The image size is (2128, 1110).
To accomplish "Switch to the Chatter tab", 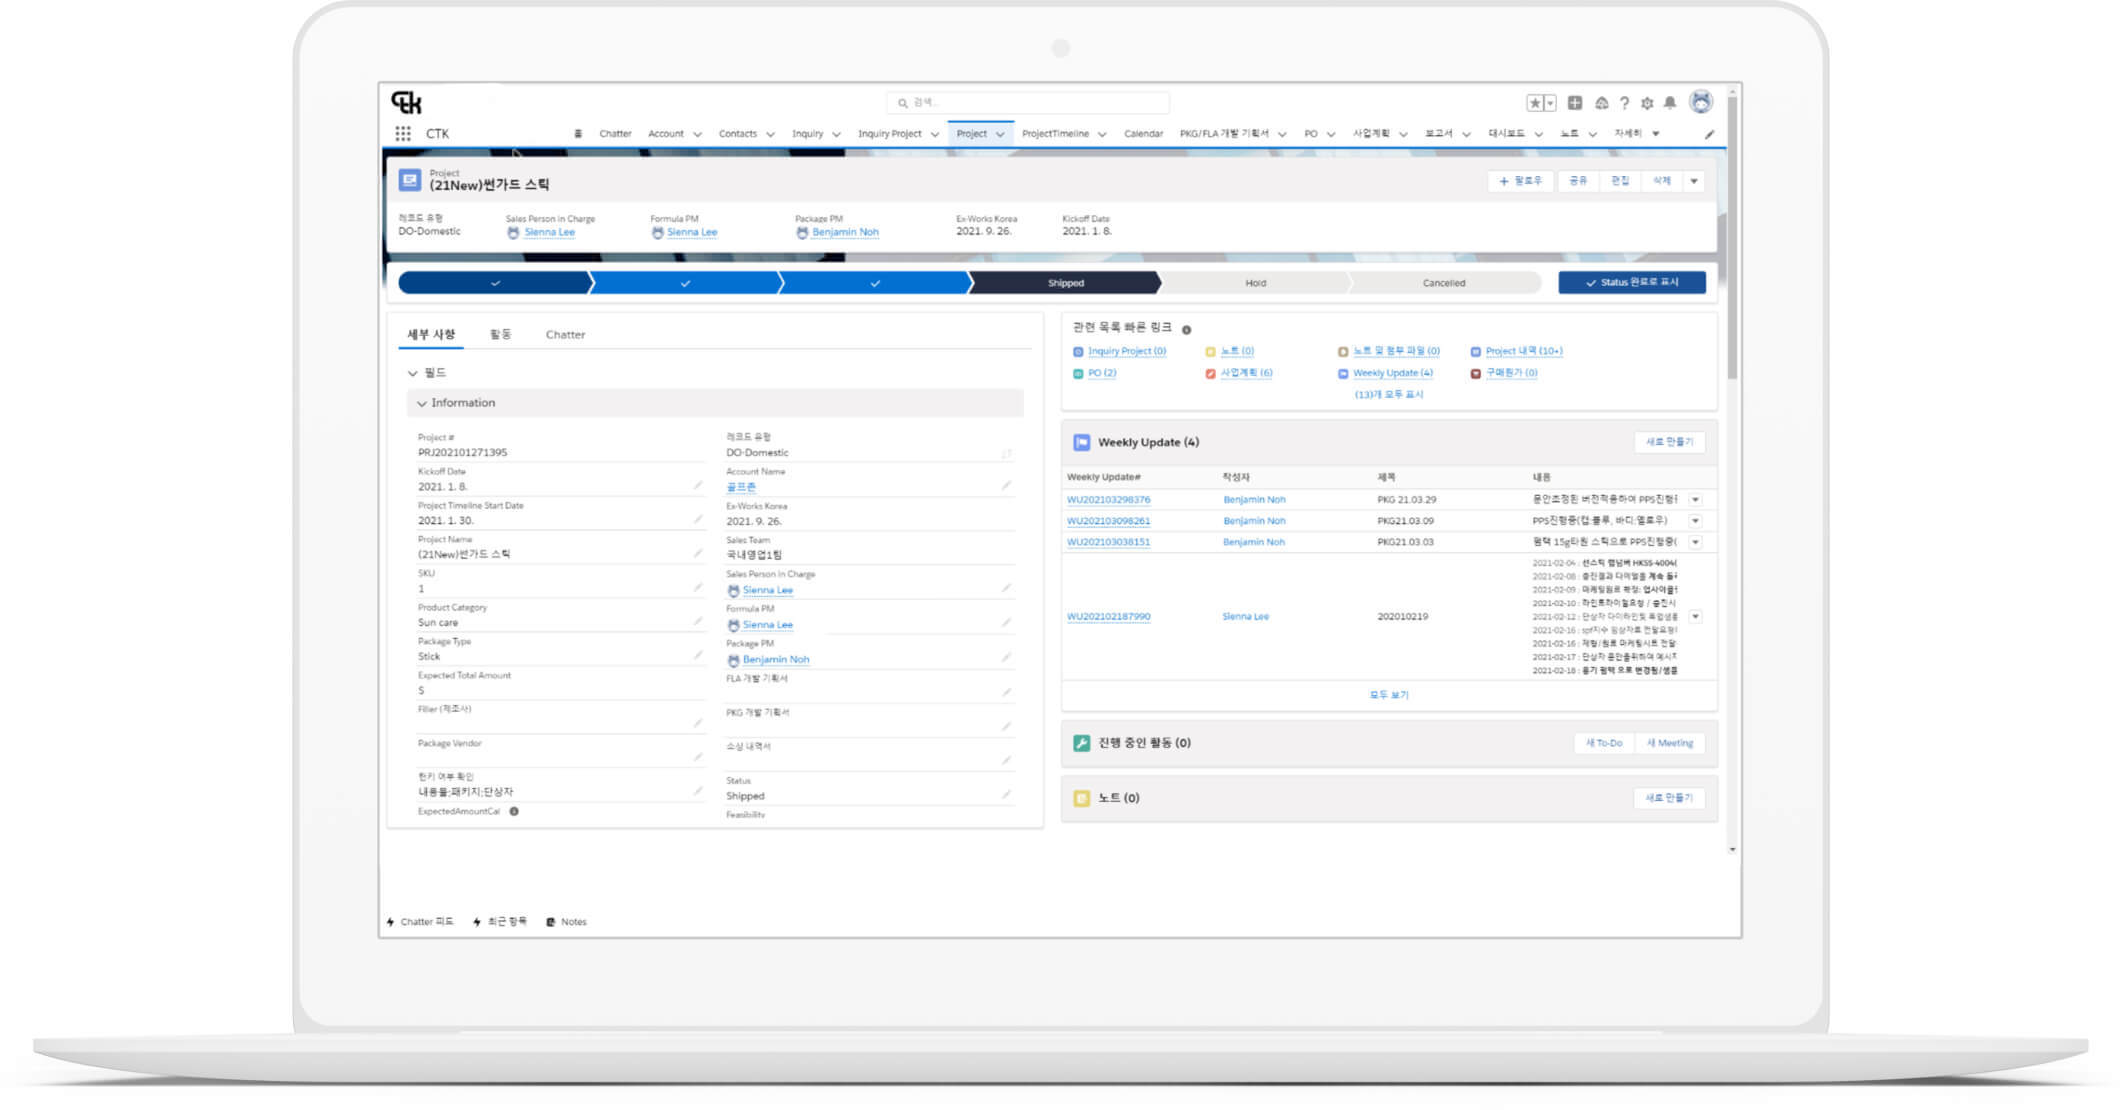I will pyautogui.click(x=565, y=335).
